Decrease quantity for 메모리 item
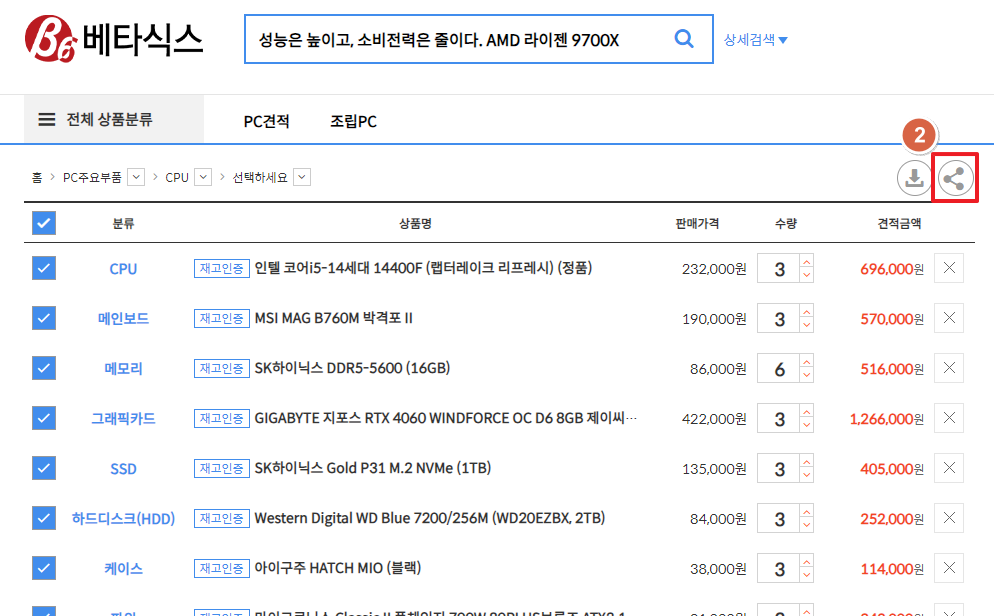The height and width of the screenshot is (616, 994). [806, 375]
